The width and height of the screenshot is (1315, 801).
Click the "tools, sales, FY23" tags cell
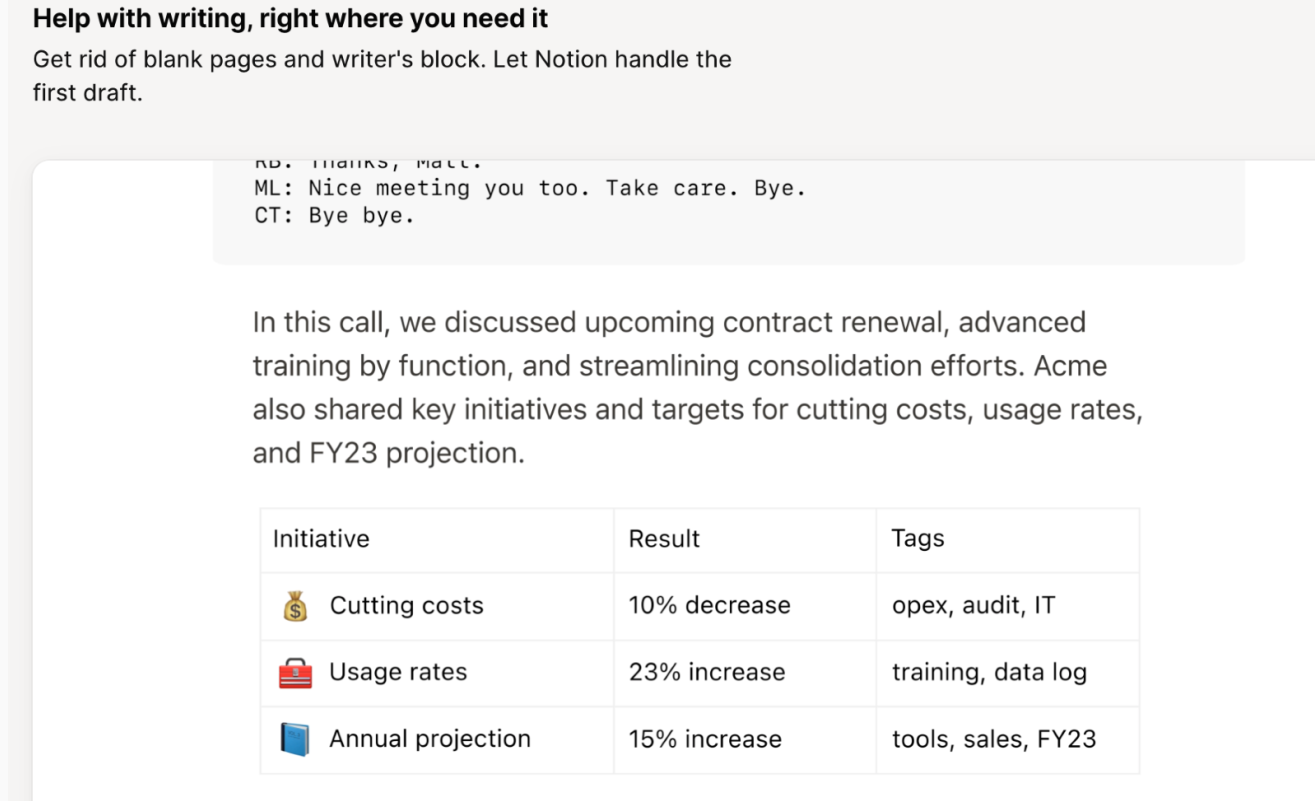coord(1008,740)
